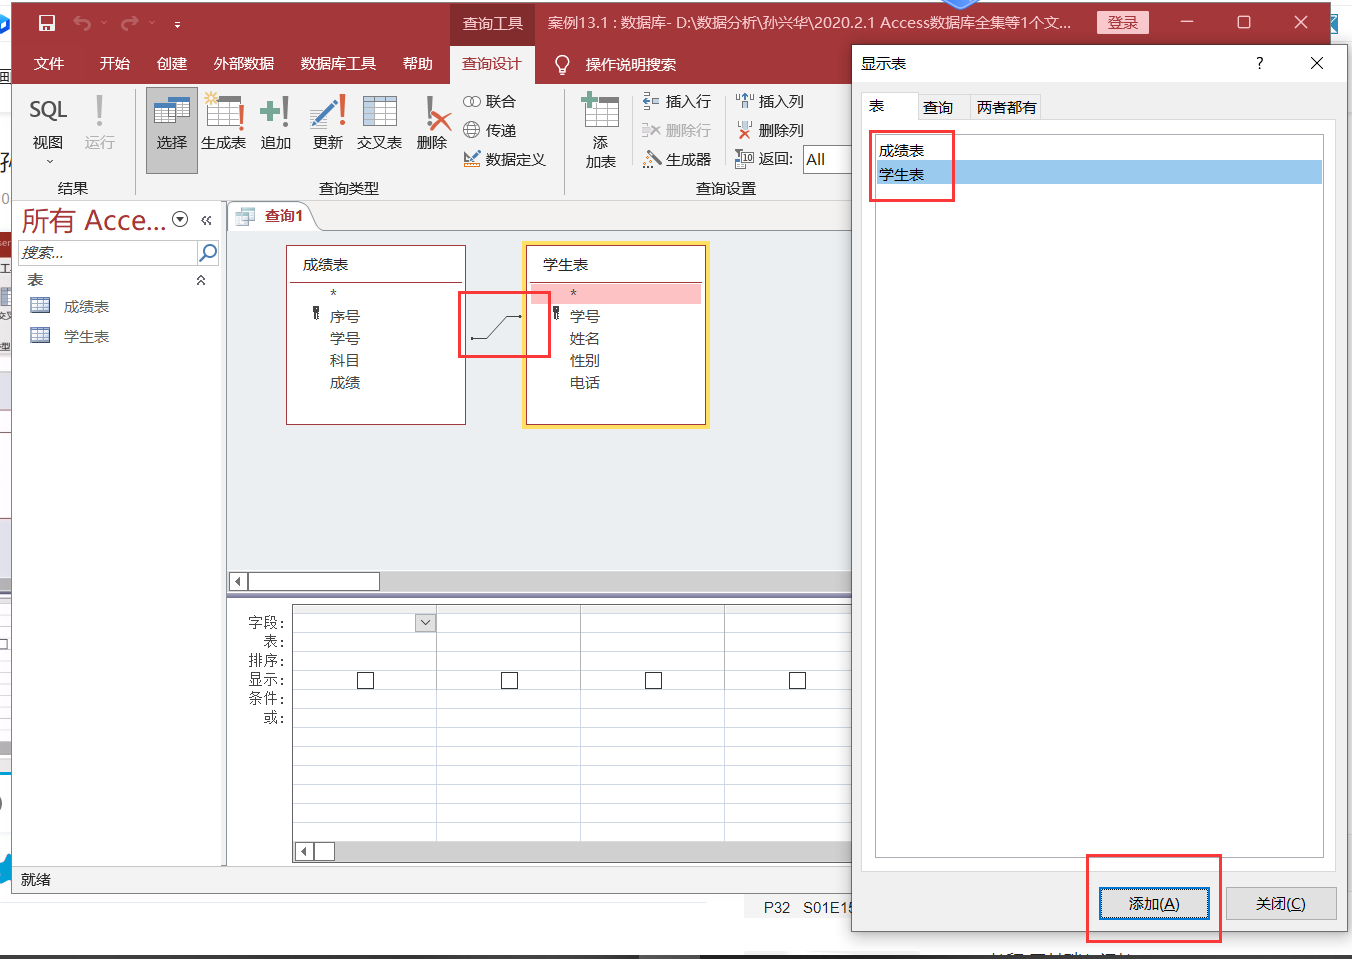Image resolution: width=1352 pixels, height=959 pixels.
Task: Choose the 交叉表 crosstab query
Action: coord(379,122)
